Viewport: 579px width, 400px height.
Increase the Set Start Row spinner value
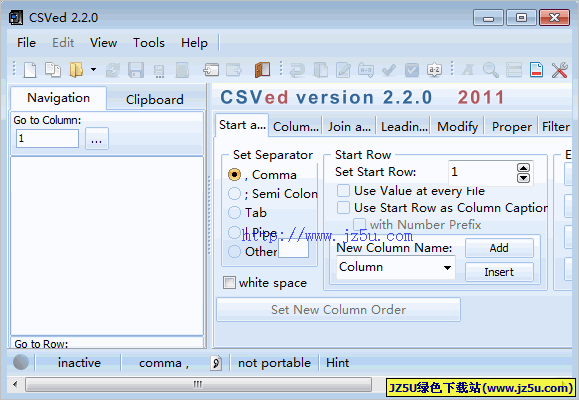point(523,168)
